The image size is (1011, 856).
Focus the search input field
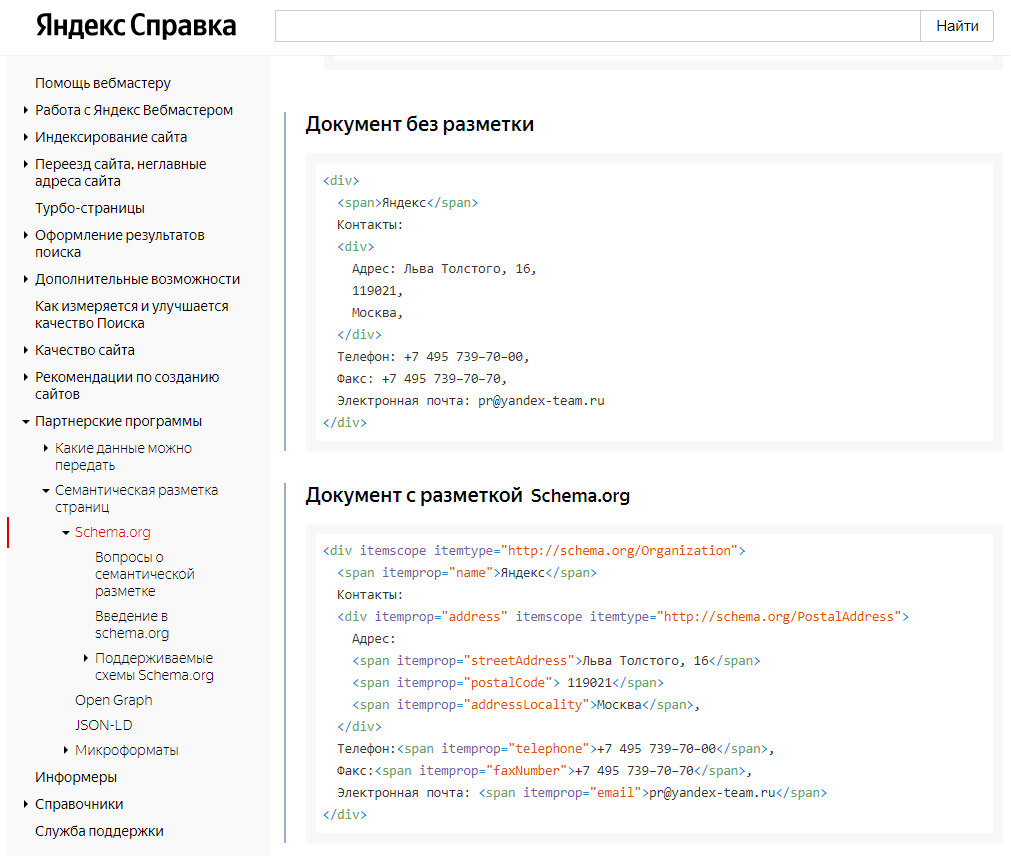coord(598,26)
